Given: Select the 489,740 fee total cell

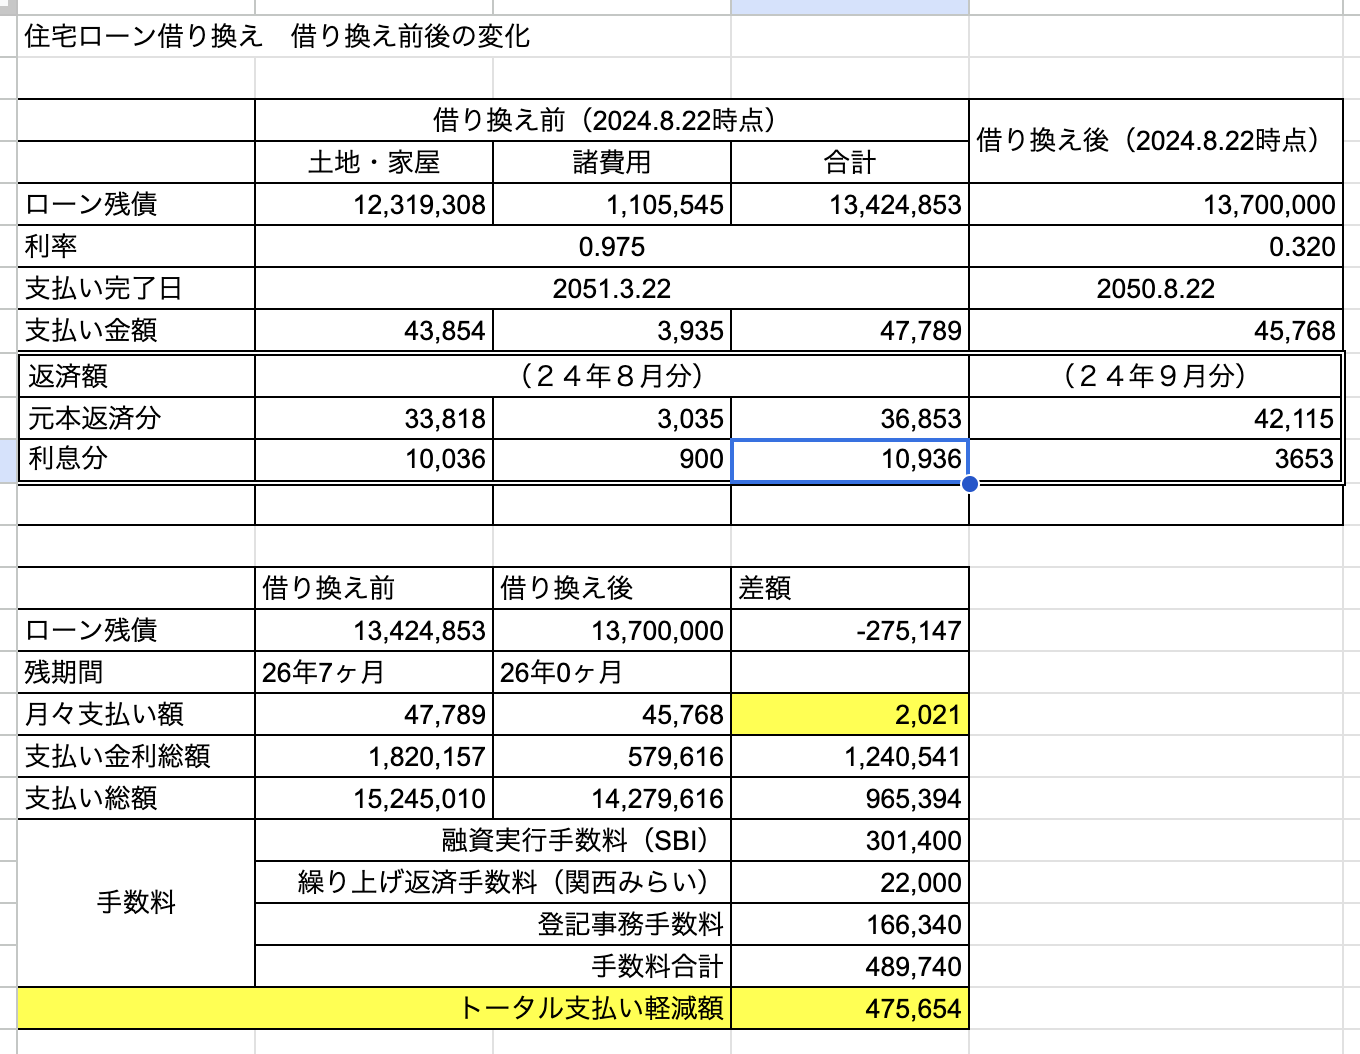Looking at the screenshot, I should tap(850, 966).
